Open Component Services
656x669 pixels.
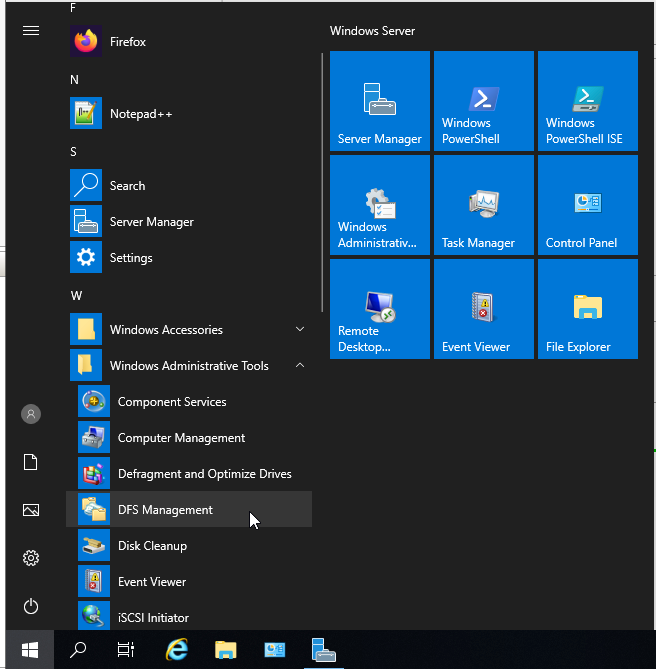(x=189, y=401)
